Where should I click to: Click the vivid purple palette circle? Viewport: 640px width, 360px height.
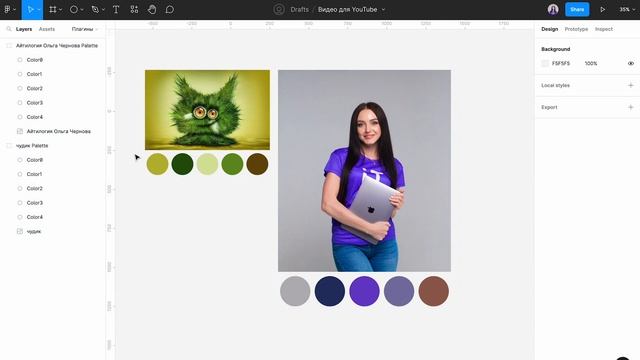(x=364, y=291)
